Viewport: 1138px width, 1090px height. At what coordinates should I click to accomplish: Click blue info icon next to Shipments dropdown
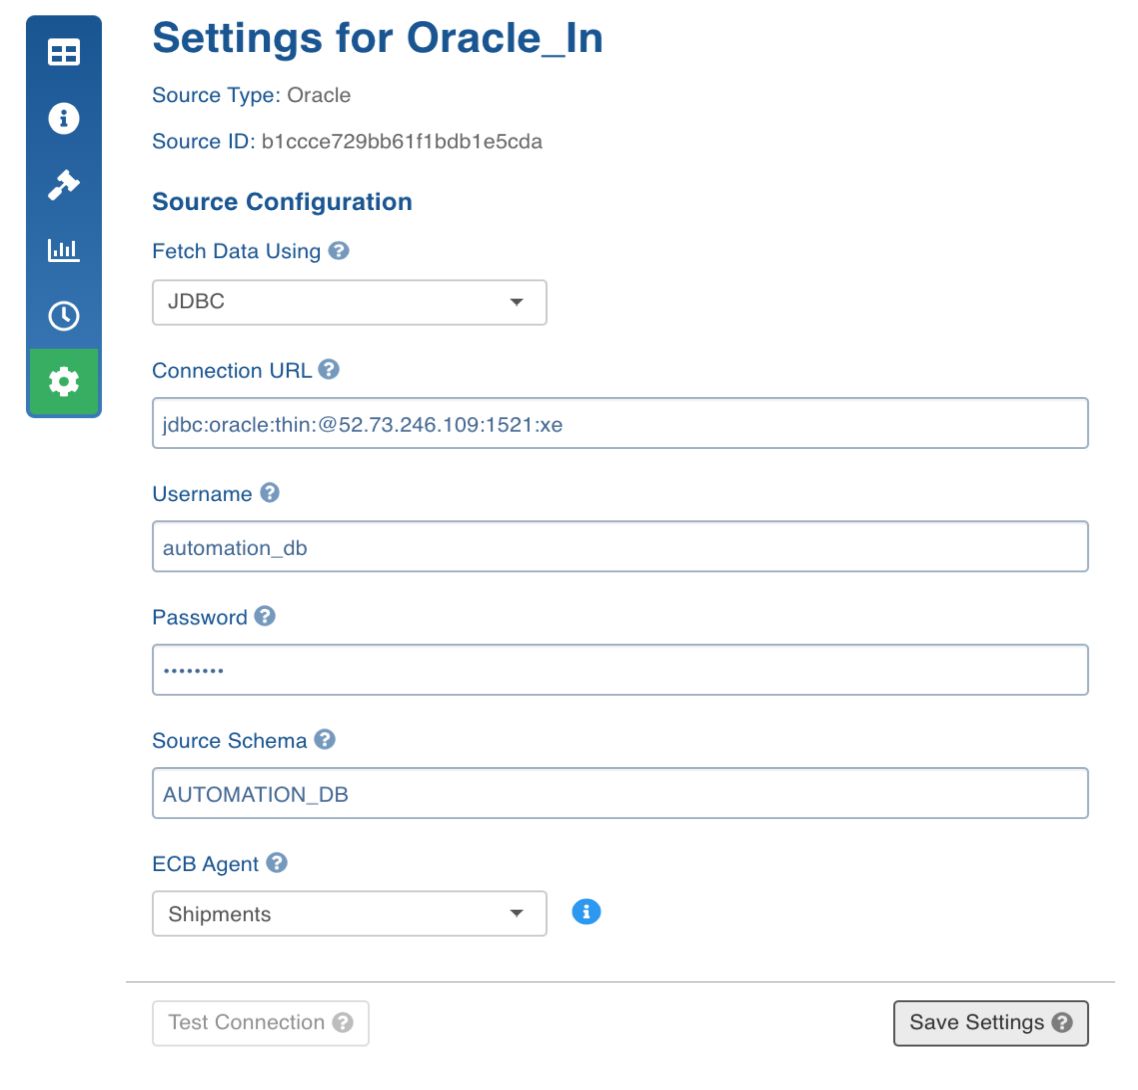tap(586, 911)
